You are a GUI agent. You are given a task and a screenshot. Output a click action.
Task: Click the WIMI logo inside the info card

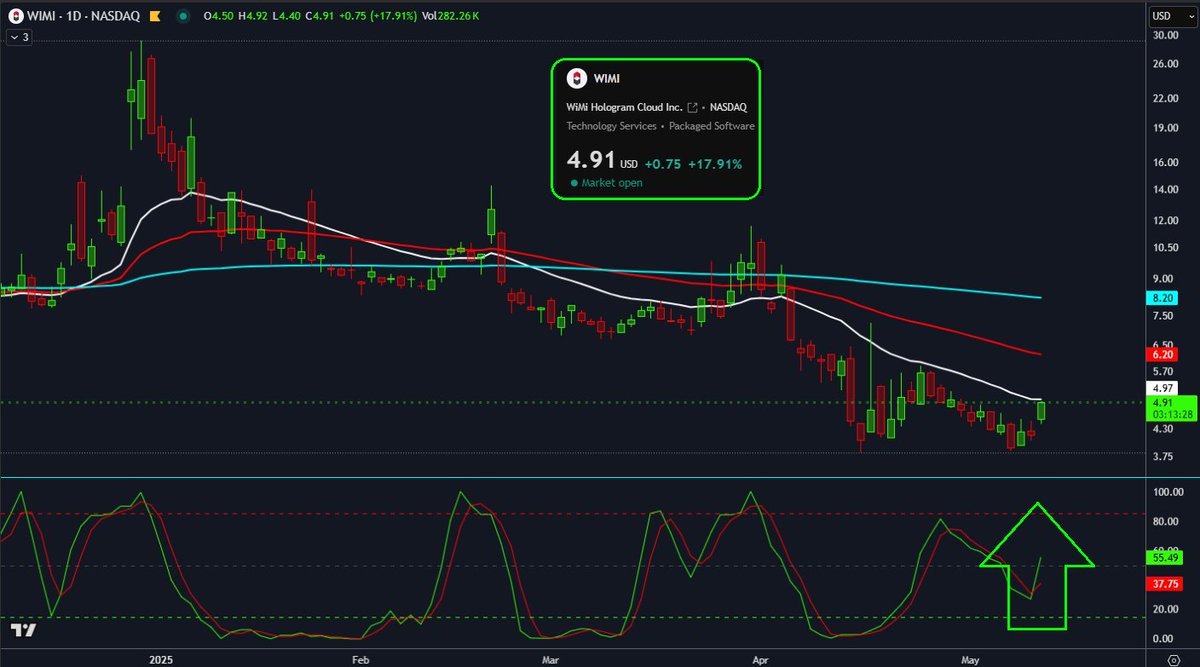(x=576, y=78)
